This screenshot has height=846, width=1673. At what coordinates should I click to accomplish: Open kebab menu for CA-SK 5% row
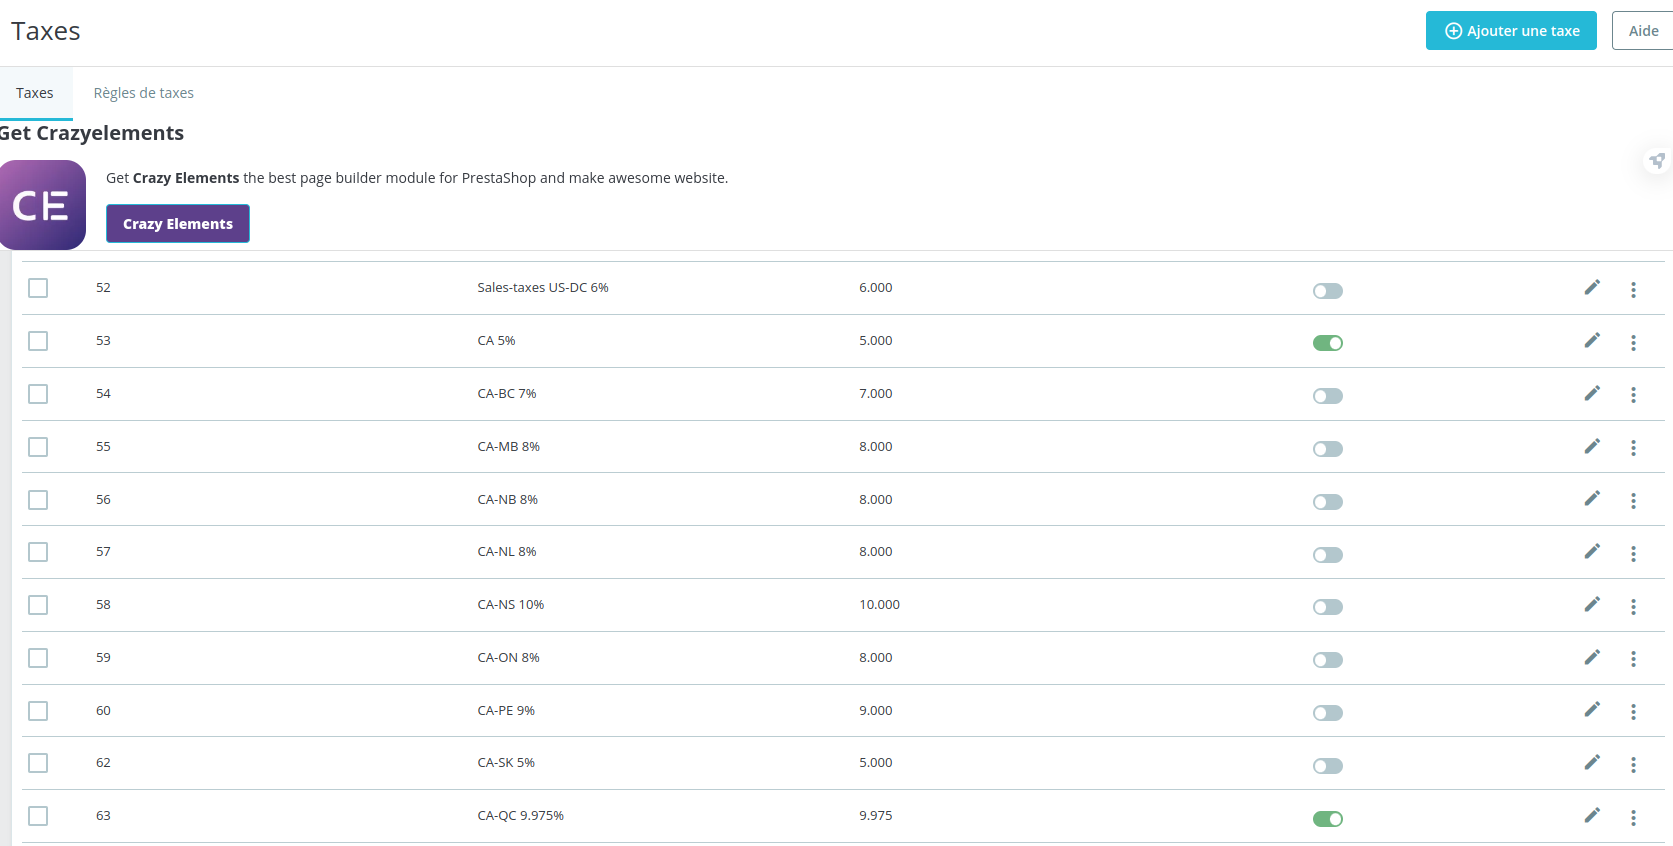click(x=1633, y=765)
